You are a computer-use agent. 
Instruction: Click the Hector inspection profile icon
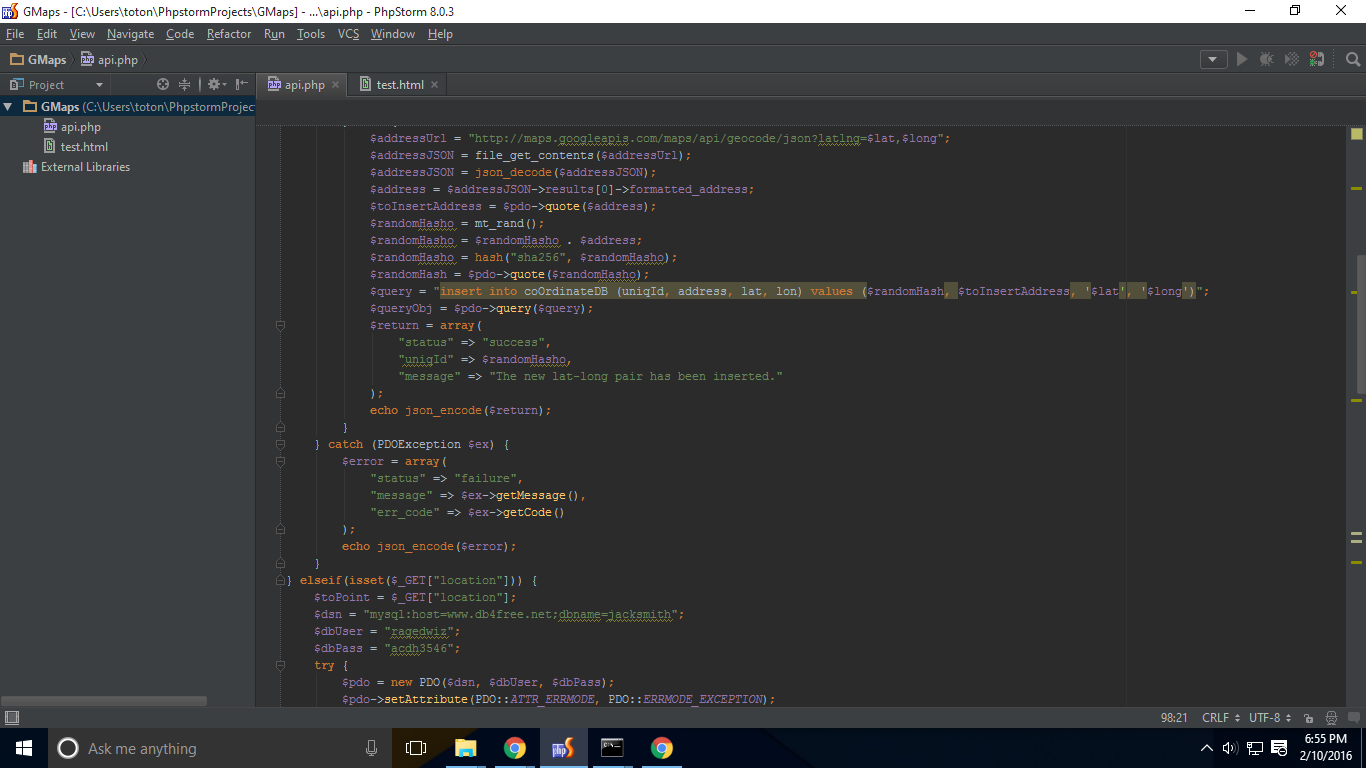pyautogui.click(x=1331, y=718)
